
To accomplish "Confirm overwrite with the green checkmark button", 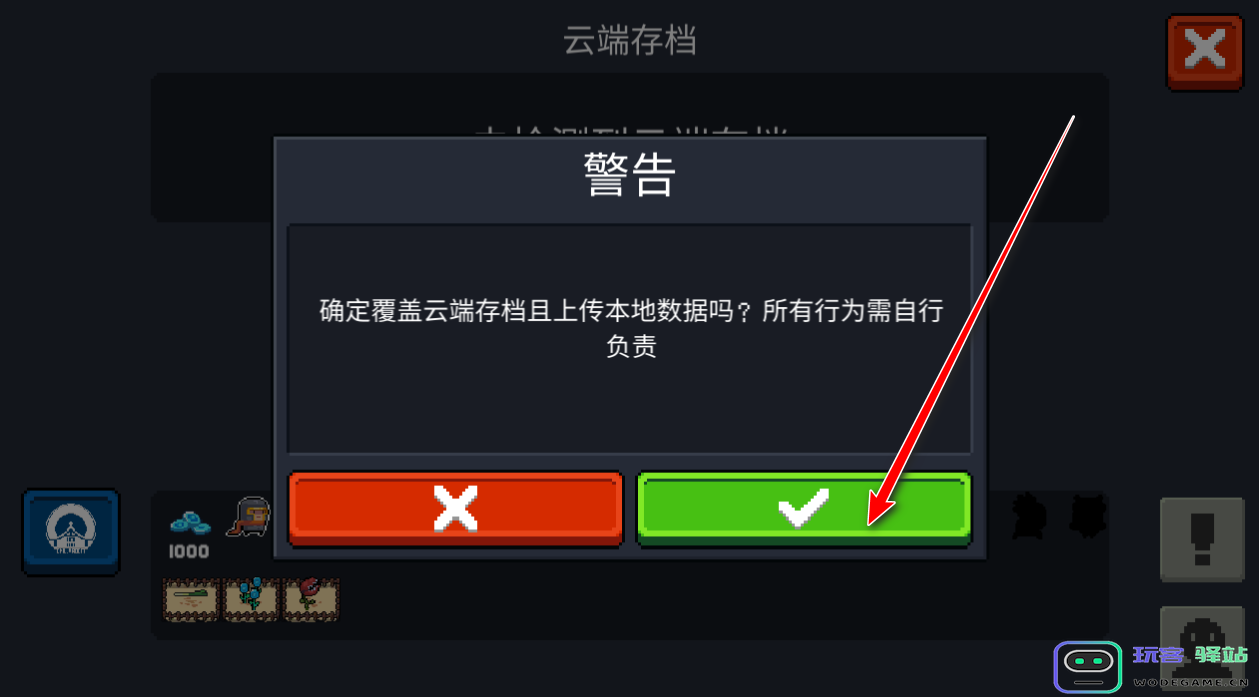I will 804,509.
